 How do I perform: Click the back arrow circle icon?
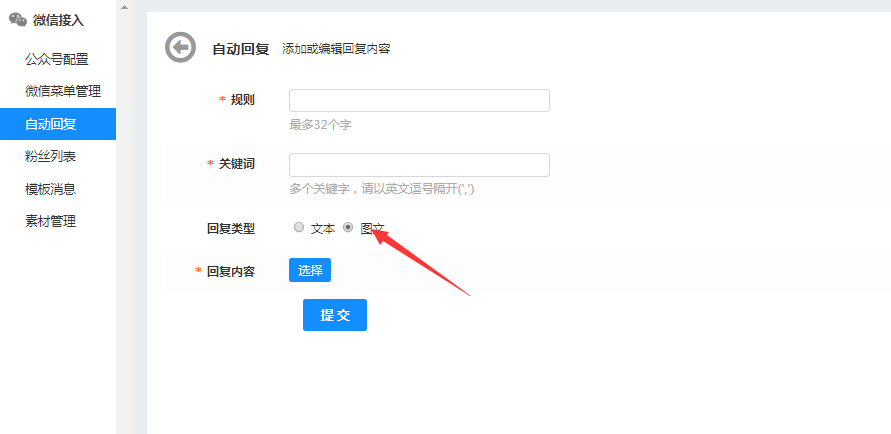180,47
